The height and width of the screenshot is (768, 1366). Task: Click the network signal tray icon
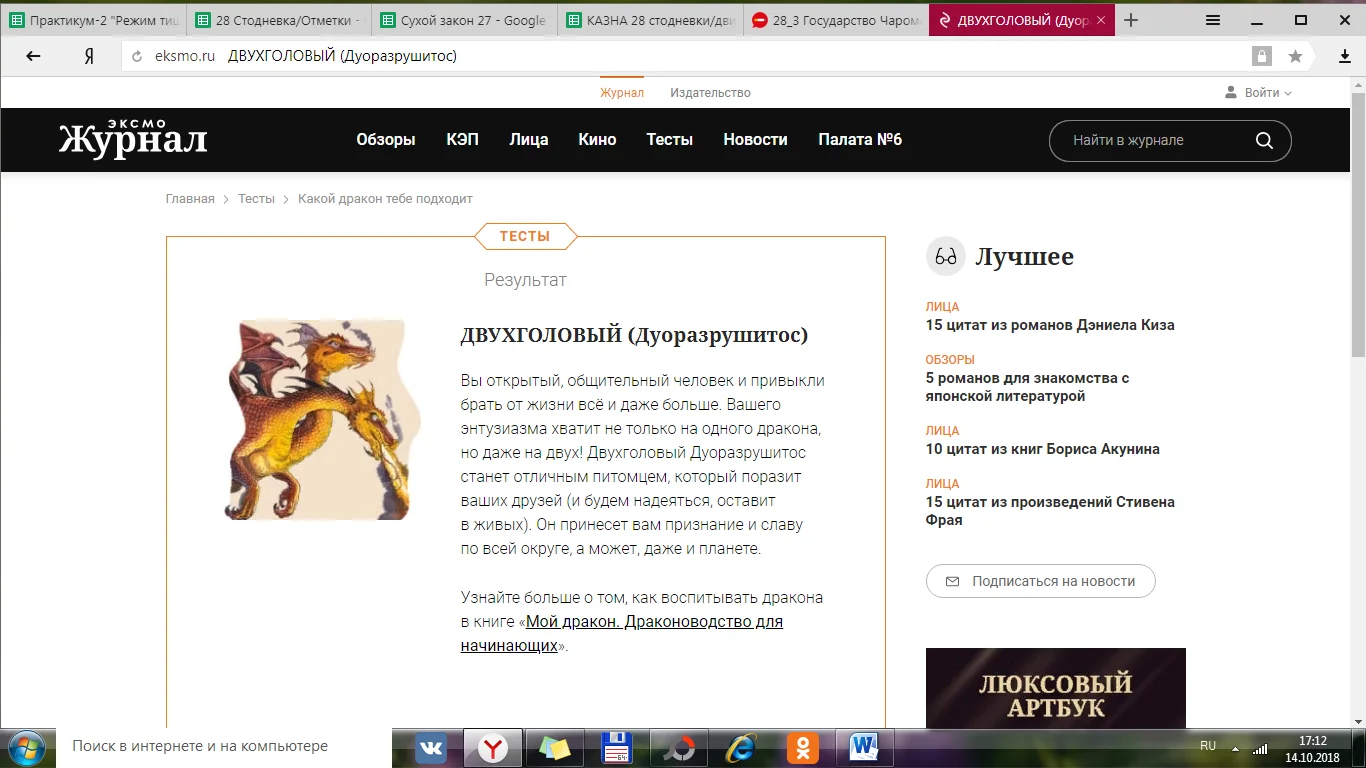[x=1261, y=748]
